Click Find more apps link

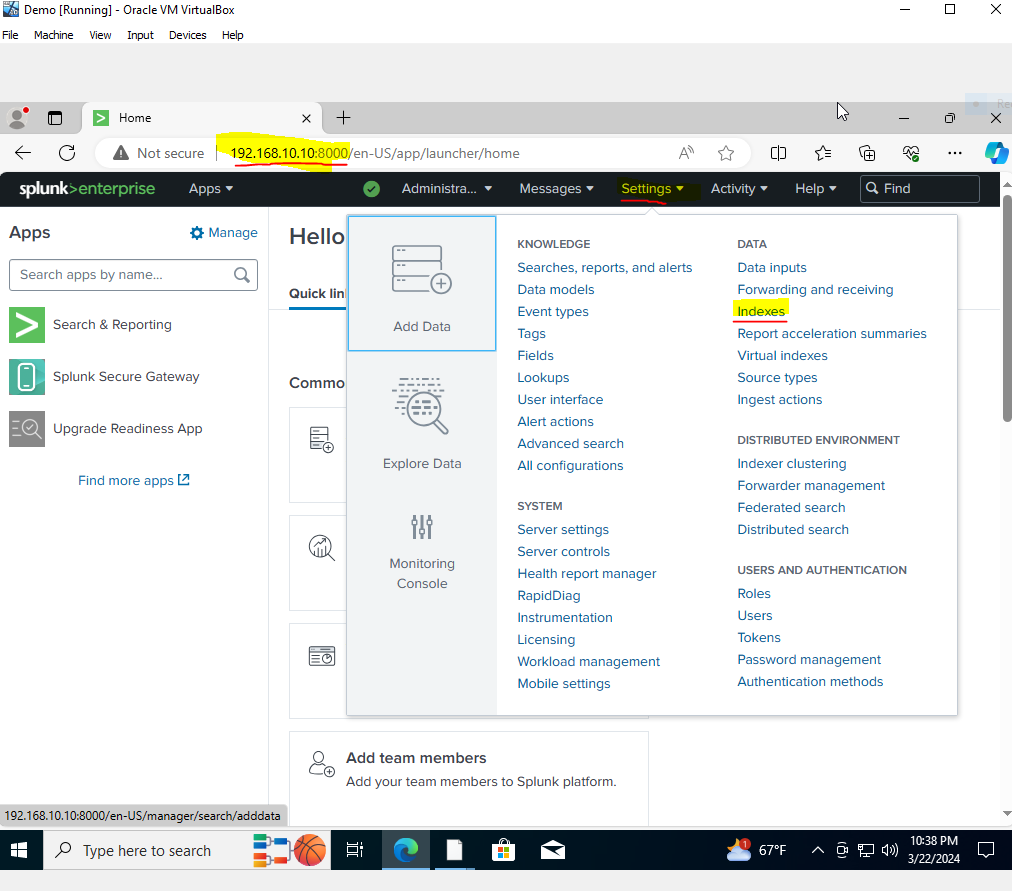point(134,481)
